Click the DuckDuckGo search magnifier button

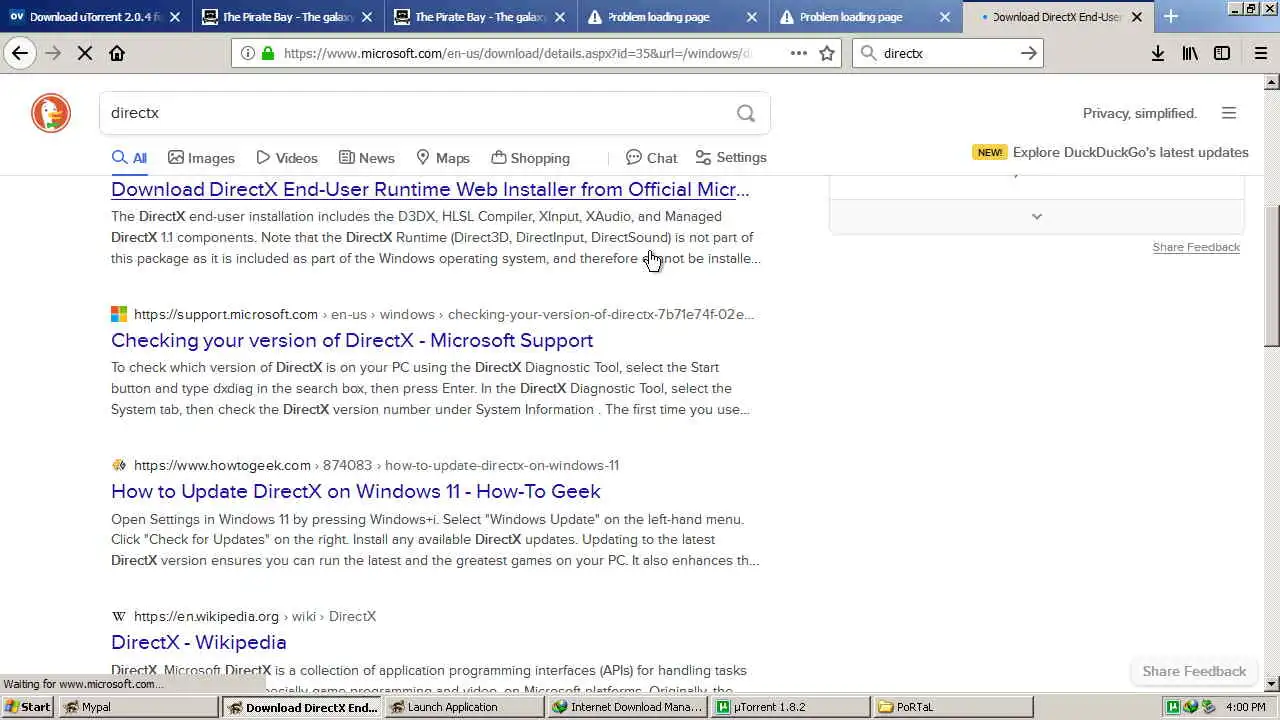coord(746,113)
